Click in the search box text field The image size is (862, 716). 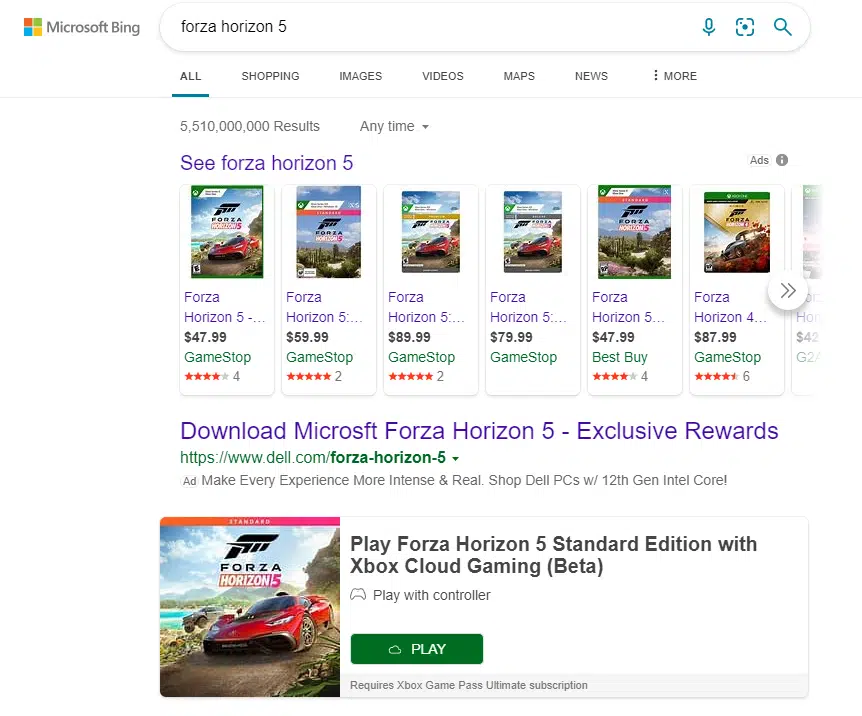430,27
